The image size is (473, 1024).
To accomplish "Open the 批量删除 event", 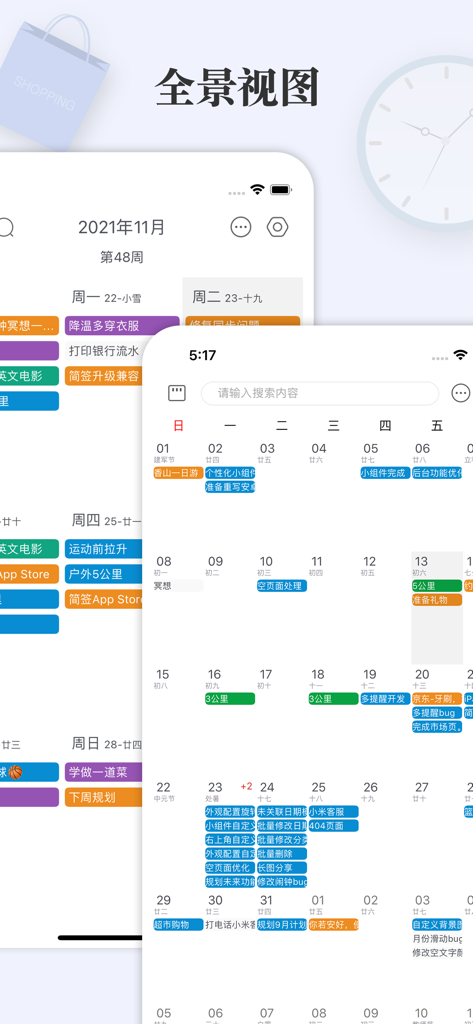I will [282, 854].
